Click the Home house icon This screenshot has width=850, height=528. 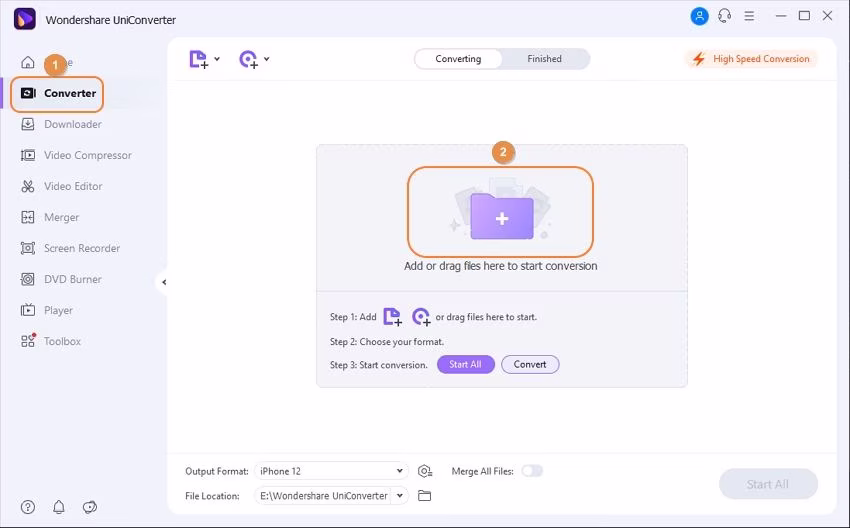point(28,62)
